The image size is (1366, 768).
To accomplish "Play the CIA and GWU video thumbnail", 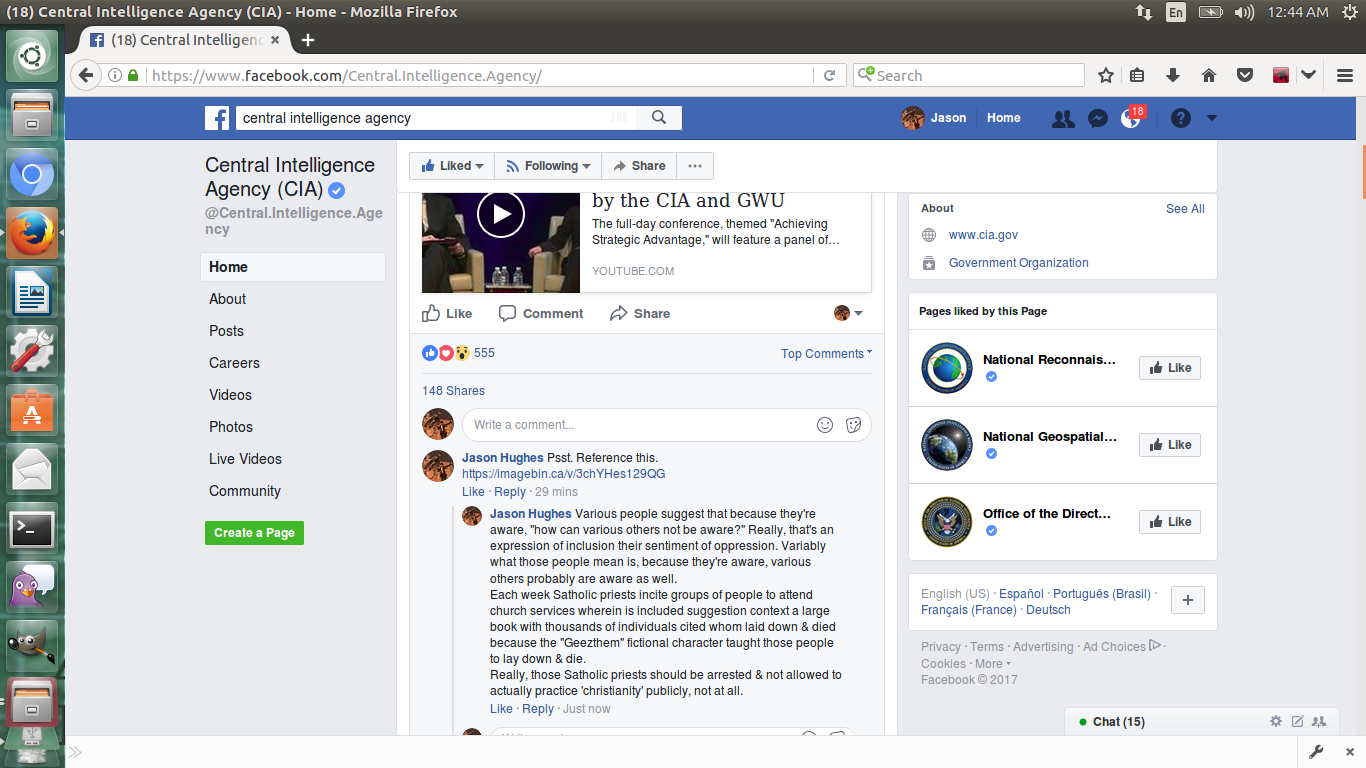I will tap(501, 213).
